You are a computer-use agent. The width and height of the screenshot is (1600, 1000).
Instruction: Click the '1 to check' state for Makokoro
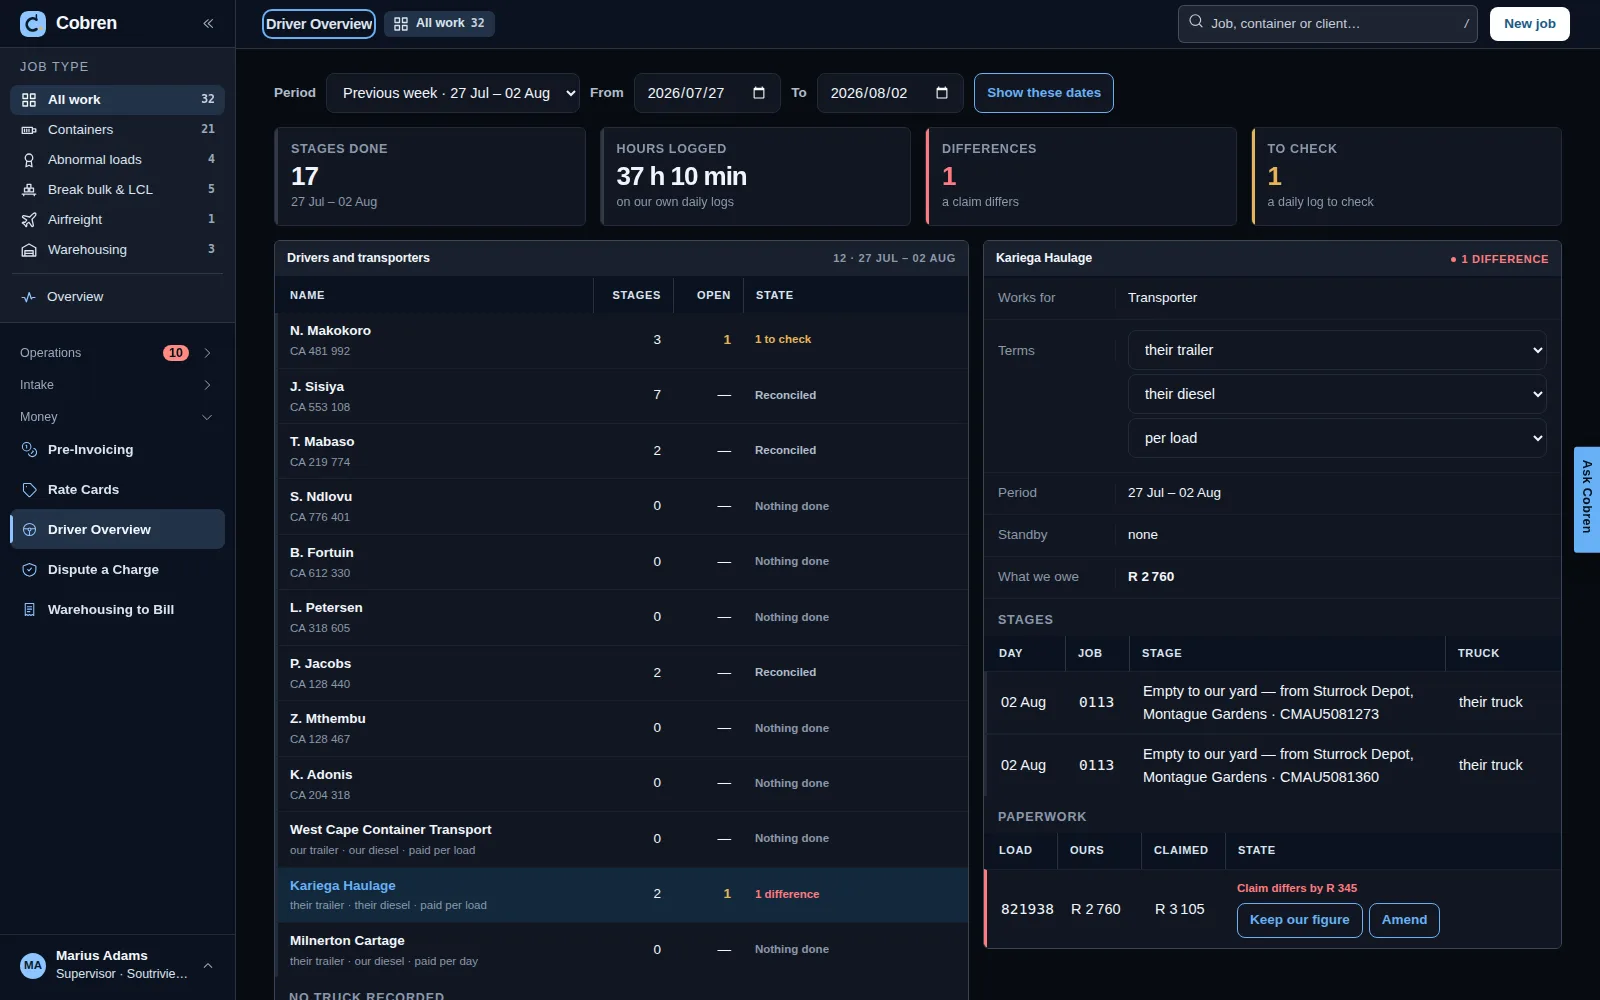(783, 340)
